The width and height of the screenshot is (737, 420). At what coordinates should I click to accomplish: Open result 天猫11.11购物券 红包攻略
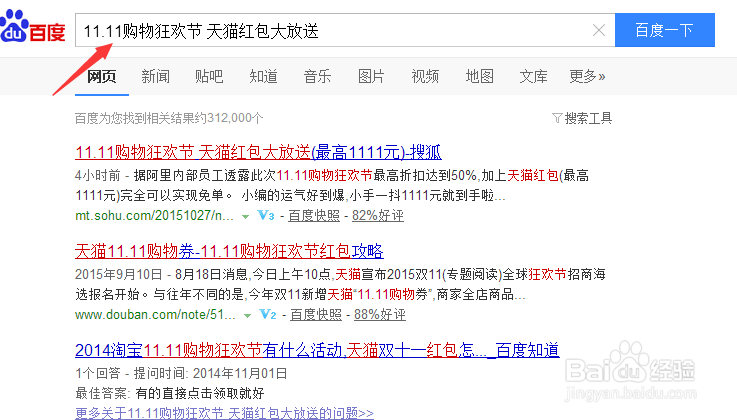(229, 251)
